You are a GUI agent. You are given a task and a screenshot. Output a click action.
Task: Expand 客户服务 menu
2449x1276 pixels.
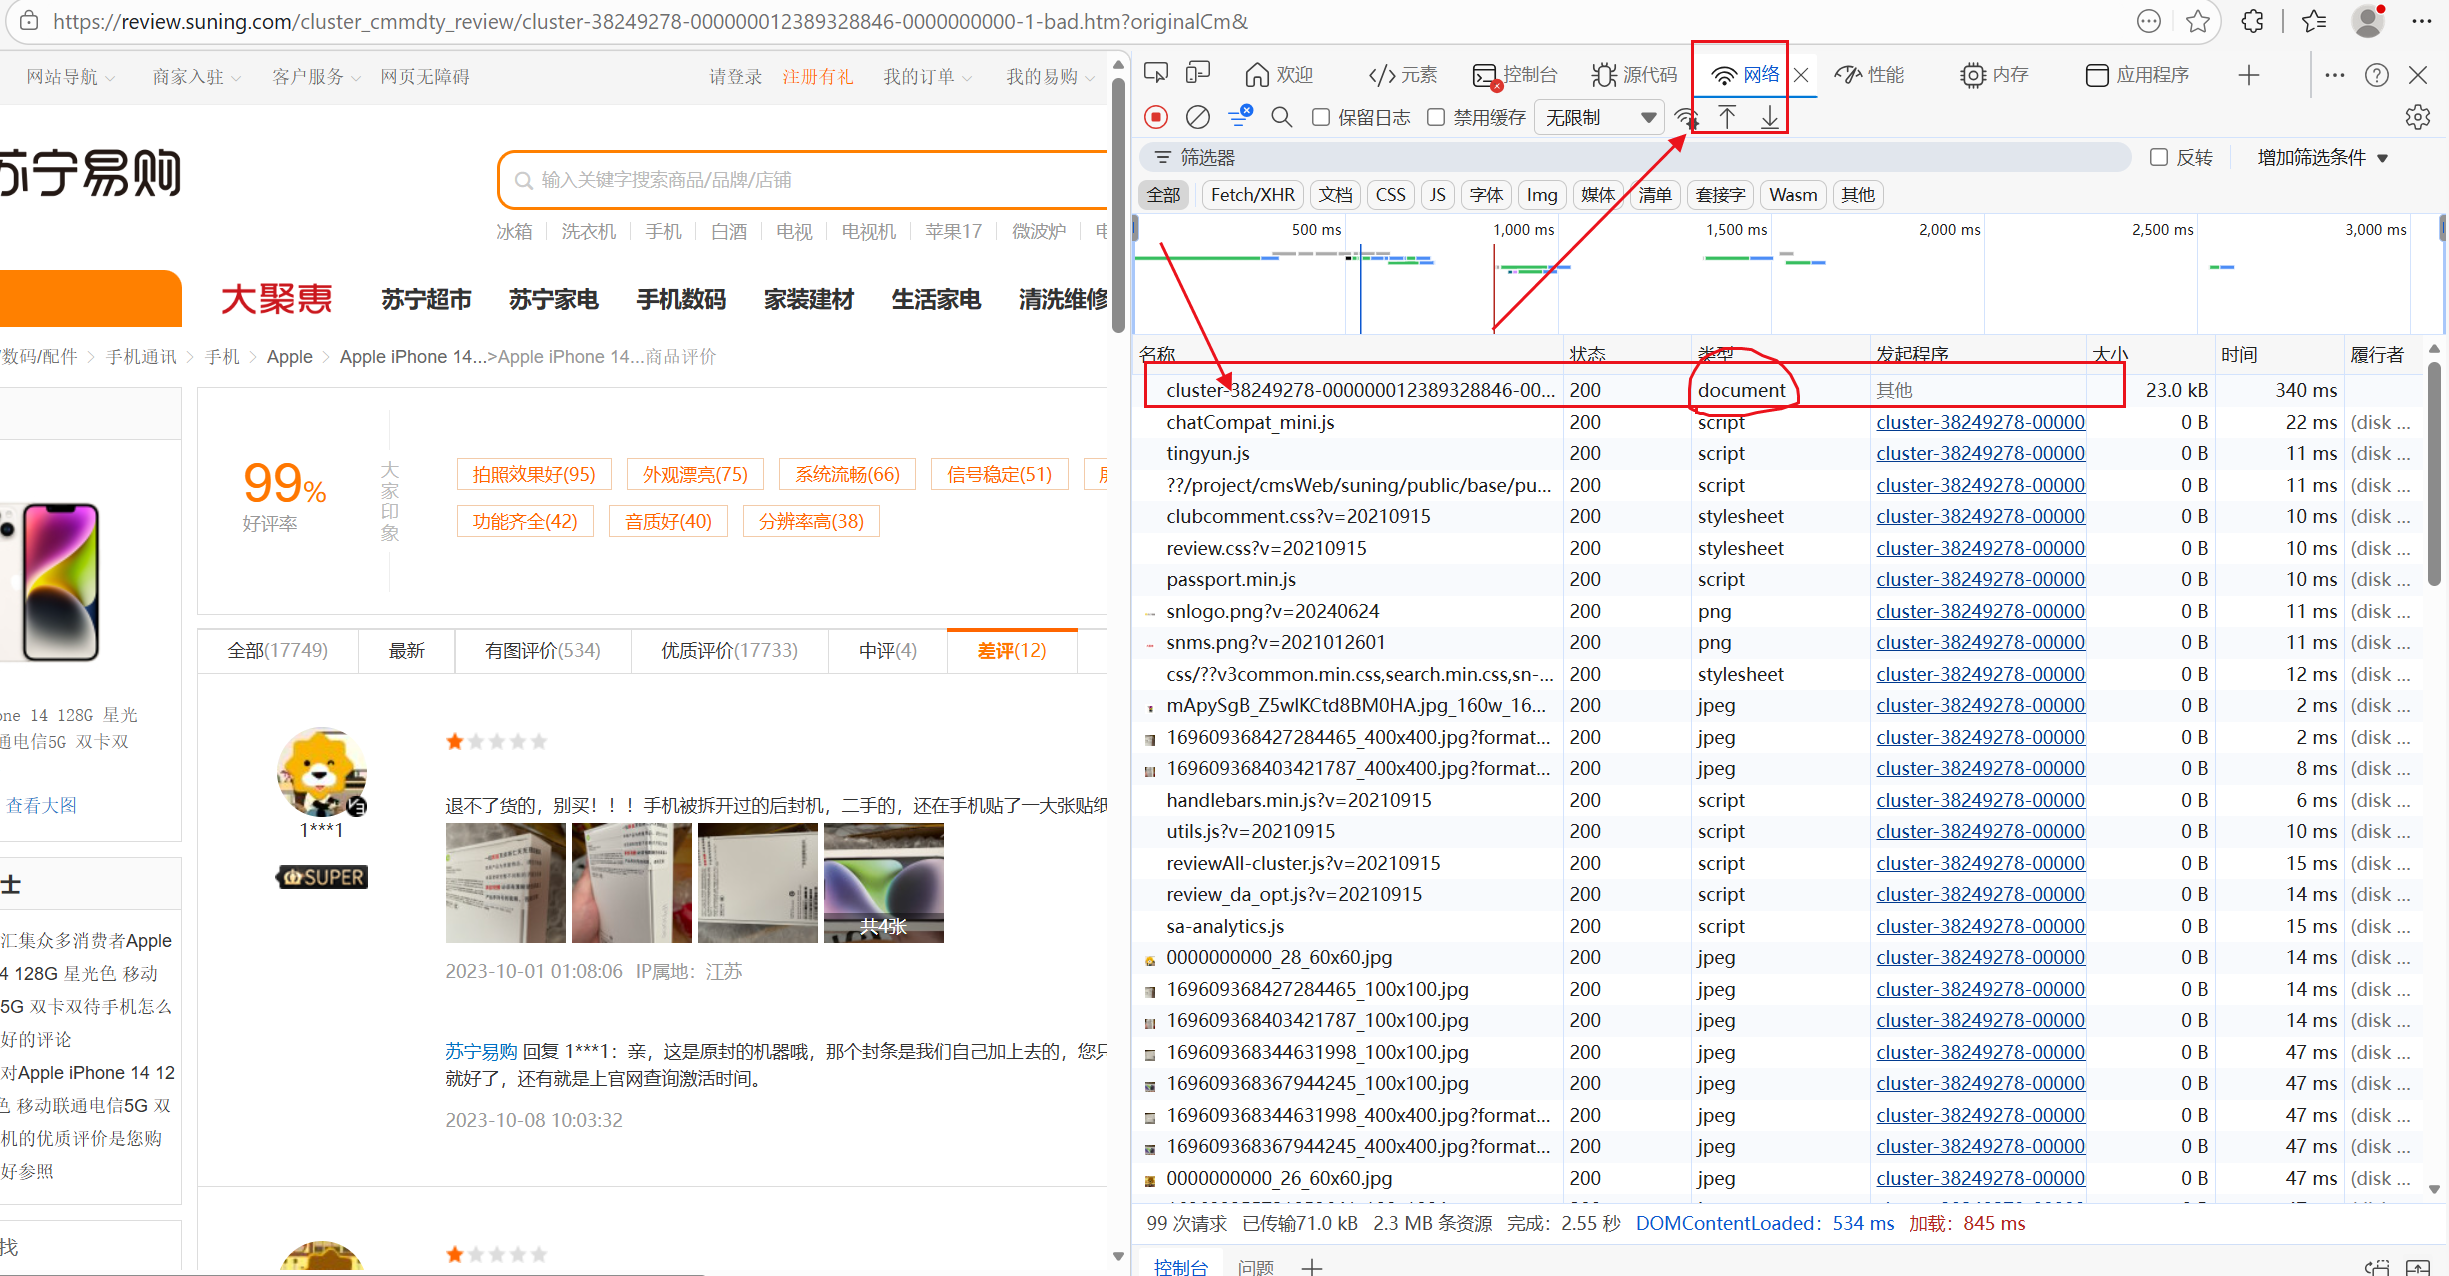pyautogui.click(x=316, y=77)
